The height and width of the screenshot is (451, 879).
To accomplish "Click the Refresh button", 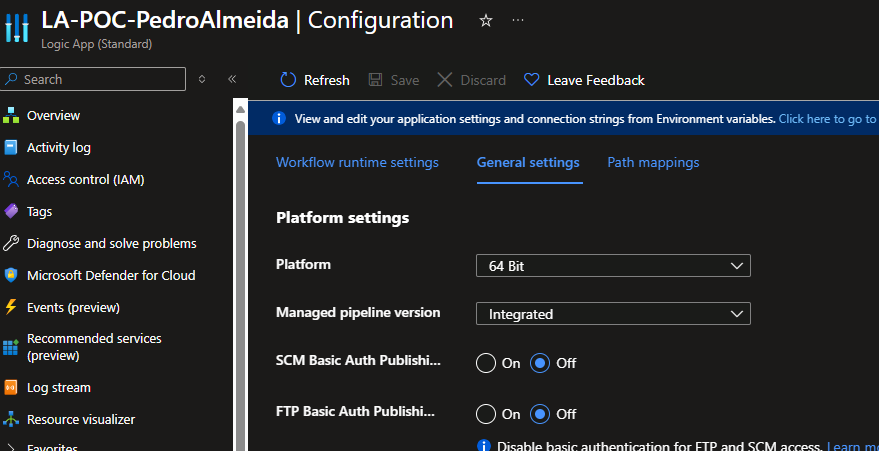I will tap(314, 80).
